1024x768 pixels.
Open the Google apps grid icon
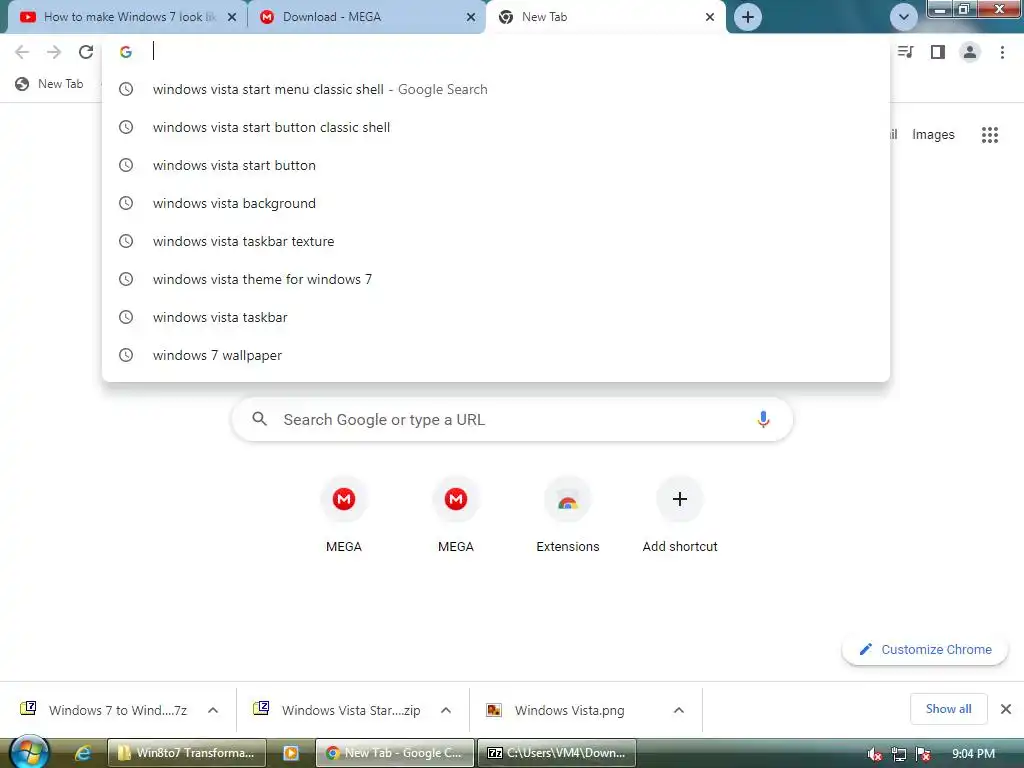(990, 135)
